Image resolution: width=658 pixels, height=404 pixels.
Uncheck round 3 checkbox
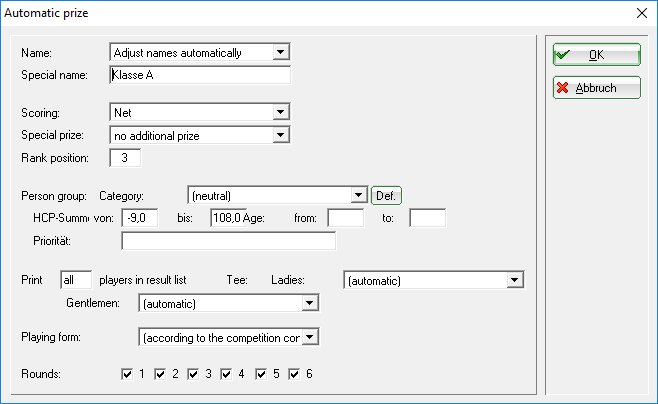pyautogui.click(x=193, y=374)
